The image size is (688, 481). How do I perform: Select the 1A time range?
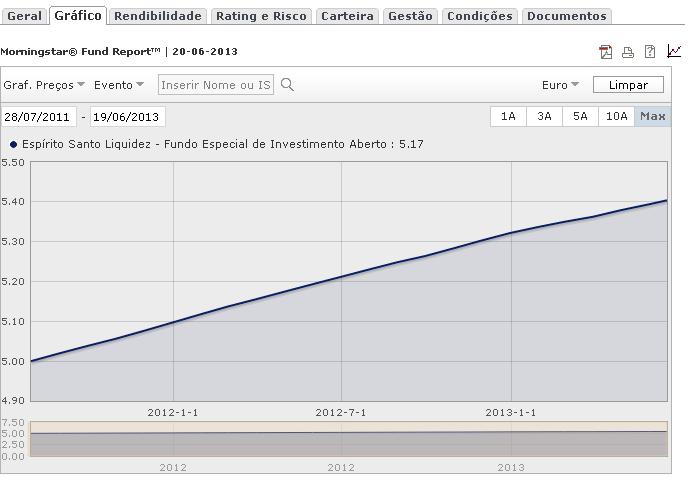508,116
